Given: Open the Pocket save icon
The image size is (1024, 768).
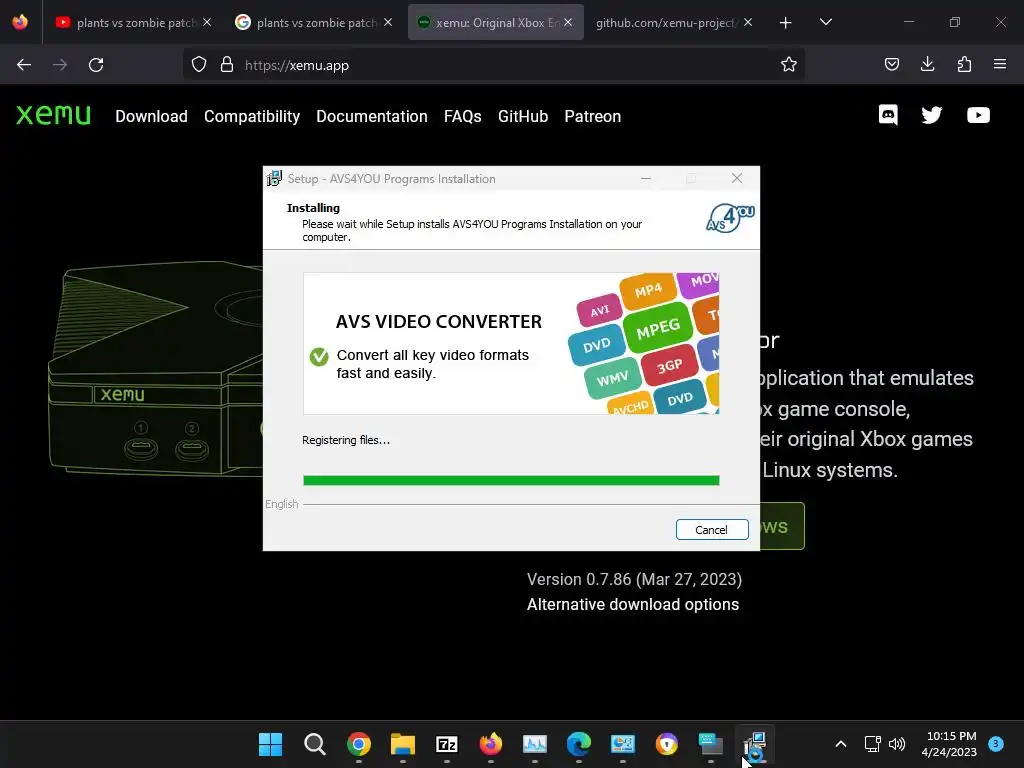Looking at the screenshot, I should (891, 64).
